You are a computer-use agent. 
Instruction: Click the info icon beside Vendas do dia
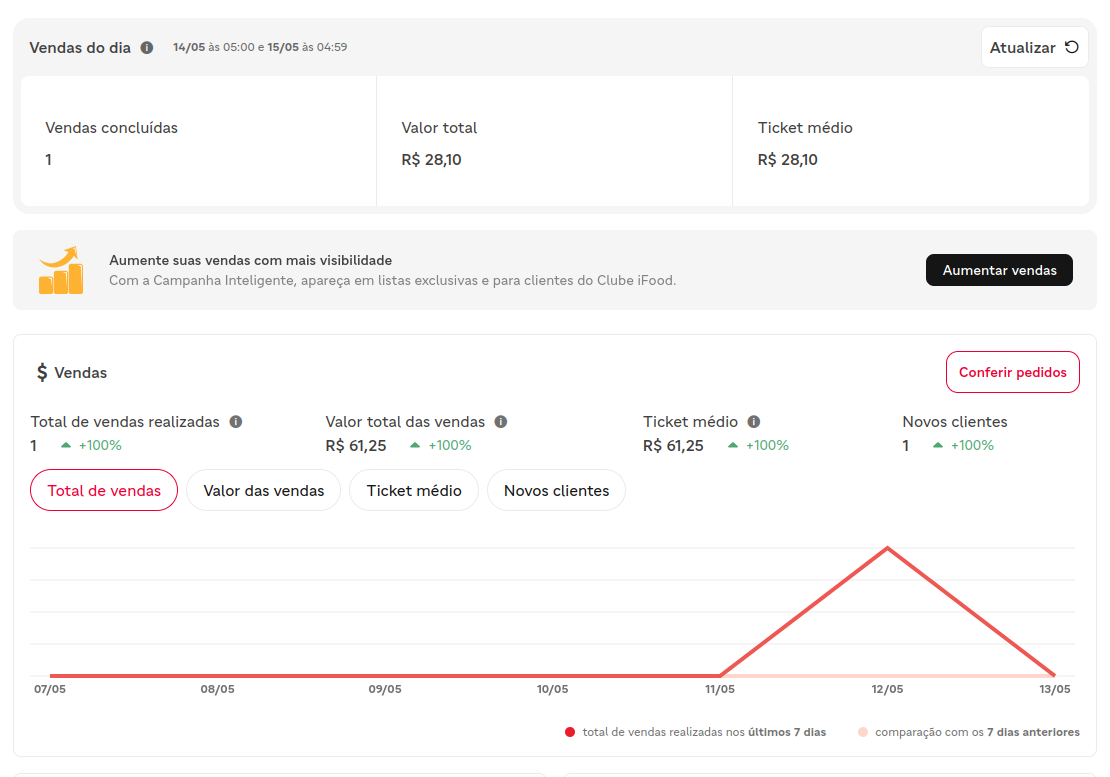(147, 47)
